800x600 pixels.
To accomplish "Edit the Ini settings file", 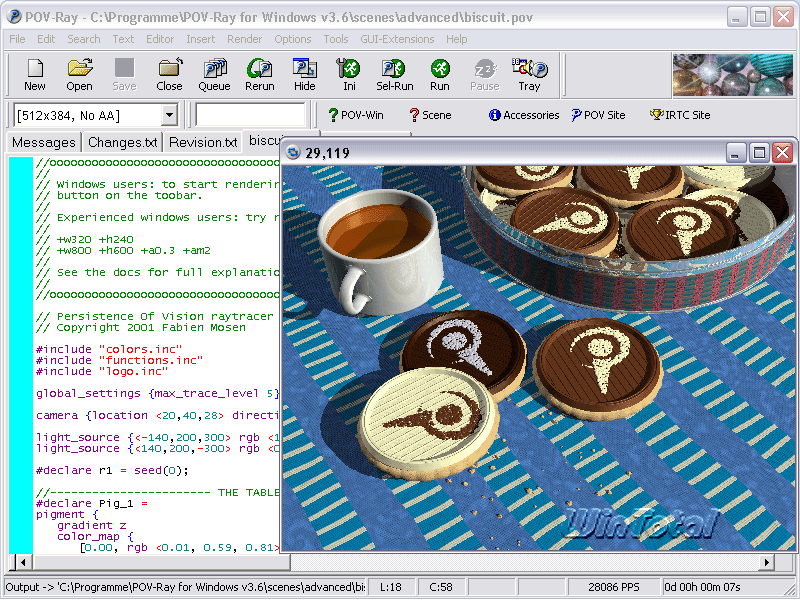I will [349, 74].
